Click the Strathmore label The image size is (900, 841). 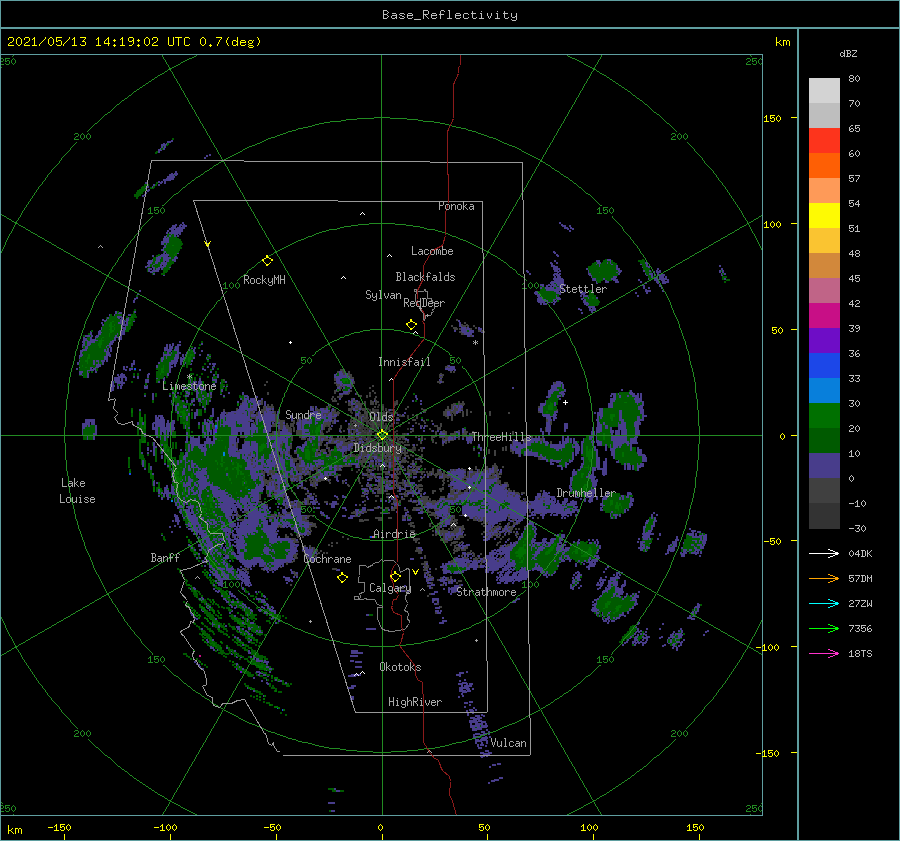coord(486,592)
